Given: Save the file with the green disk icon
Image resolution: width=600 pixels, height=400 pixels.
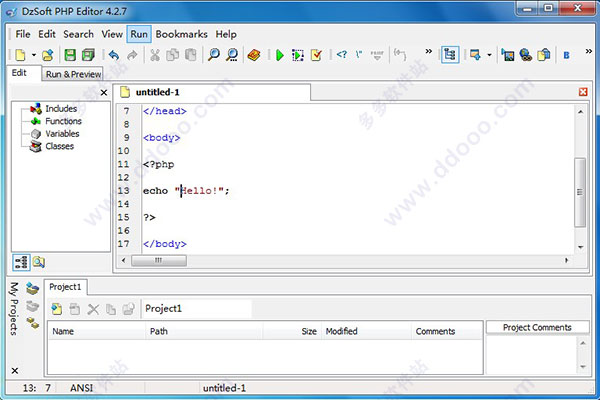Looking at the screenshot, I should coord(70,55).
